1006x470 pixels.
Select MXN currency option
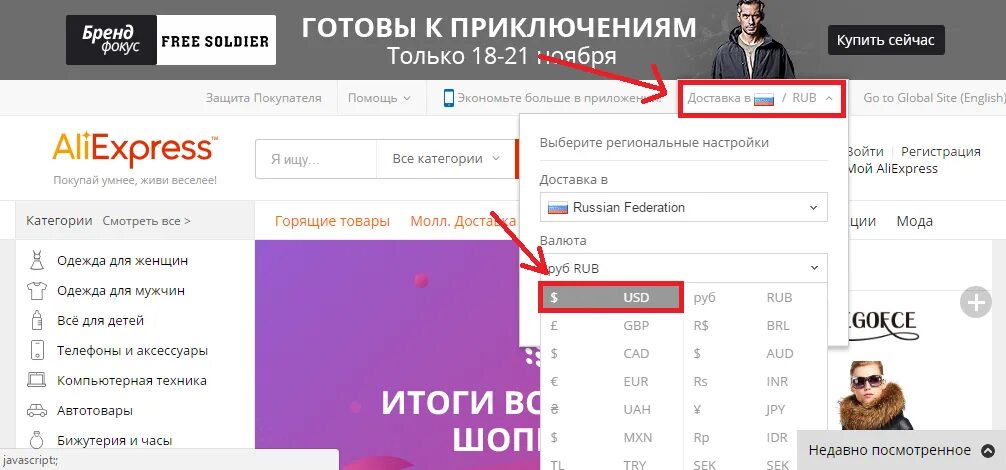611,438
